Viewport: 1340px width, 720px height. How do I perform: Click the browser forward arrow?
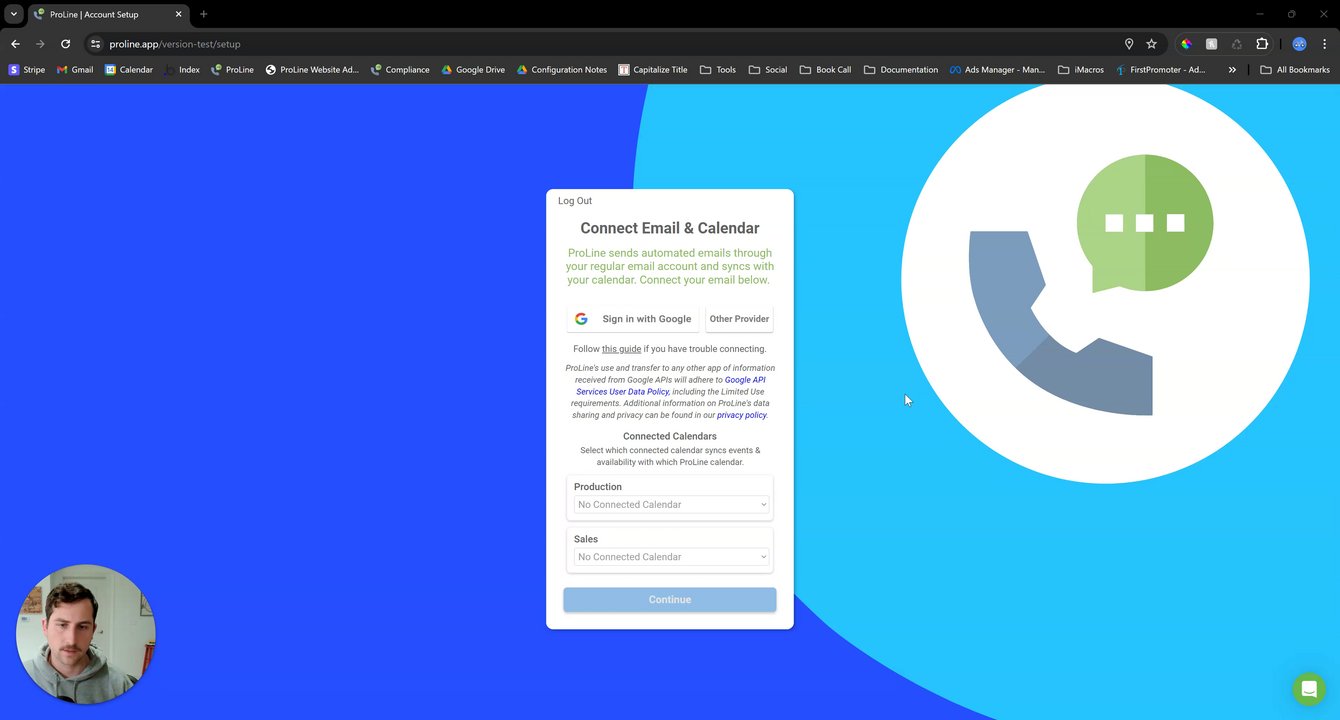(x=40, y=44)
